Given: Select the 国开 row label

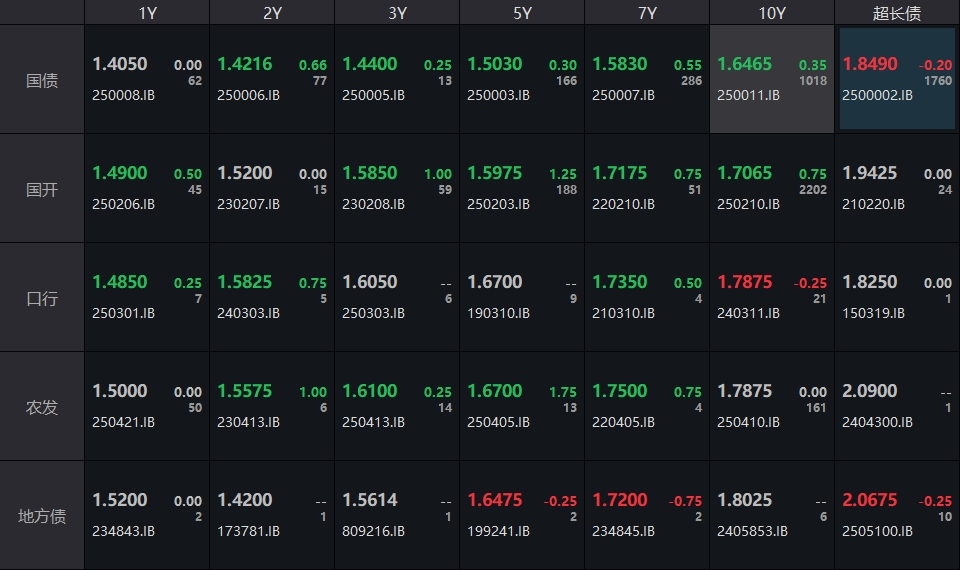Looking at the screenshot, I should pos(42,189).
